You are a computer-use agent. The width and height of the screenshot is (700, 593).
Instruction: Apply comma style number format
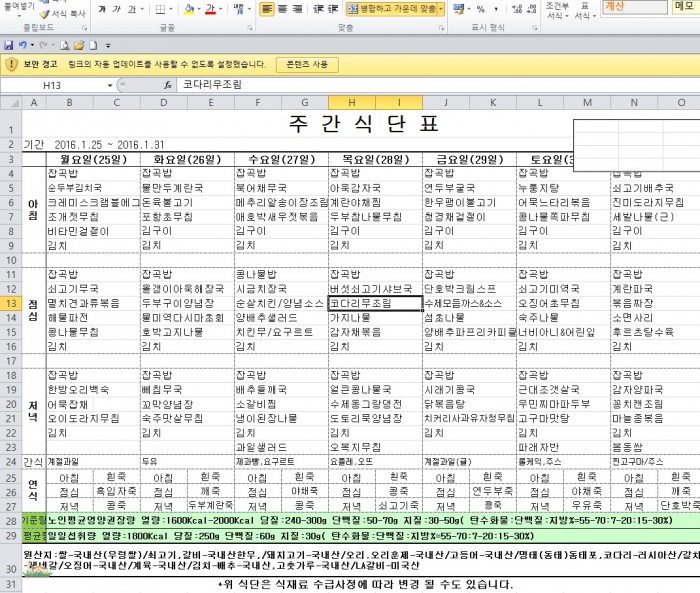click(496, 9)
